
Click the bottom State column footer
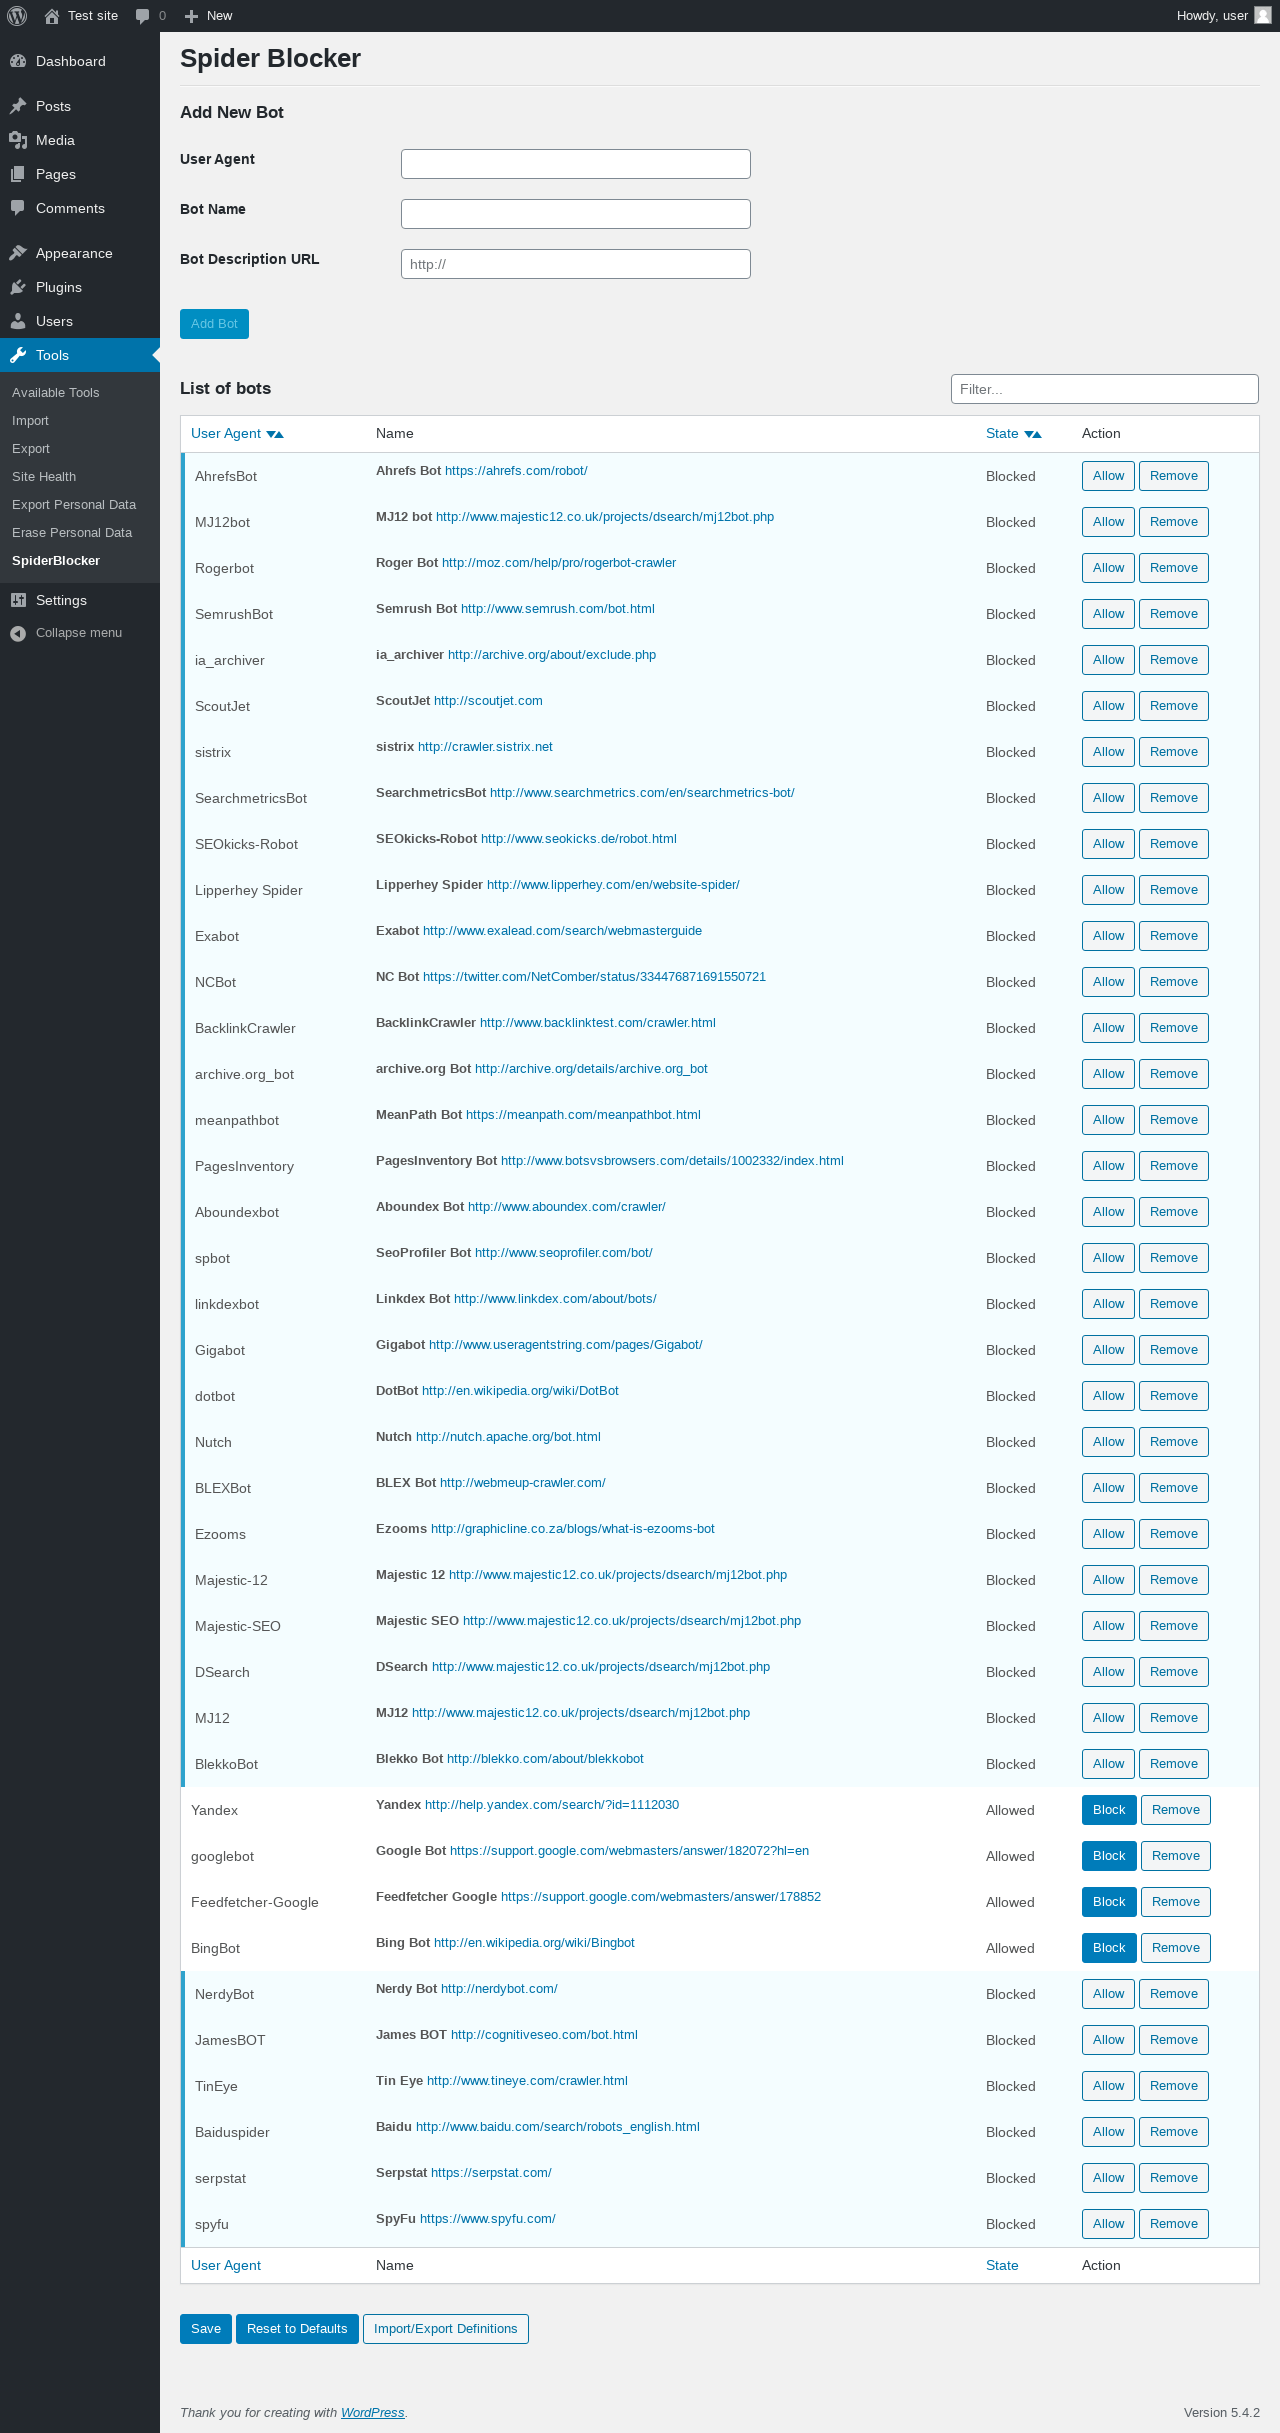tap(1002, 2266)
